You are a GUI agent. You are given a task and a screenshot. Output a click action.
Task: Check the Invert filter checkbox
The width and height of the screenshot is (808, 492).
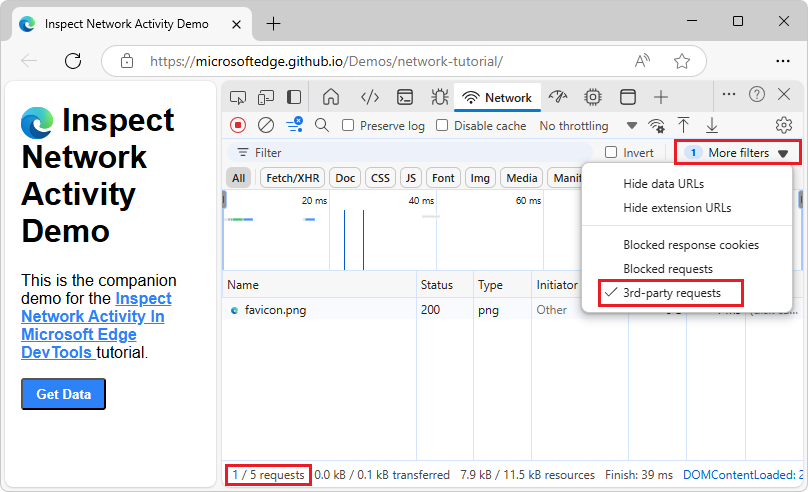coord(611,152)
